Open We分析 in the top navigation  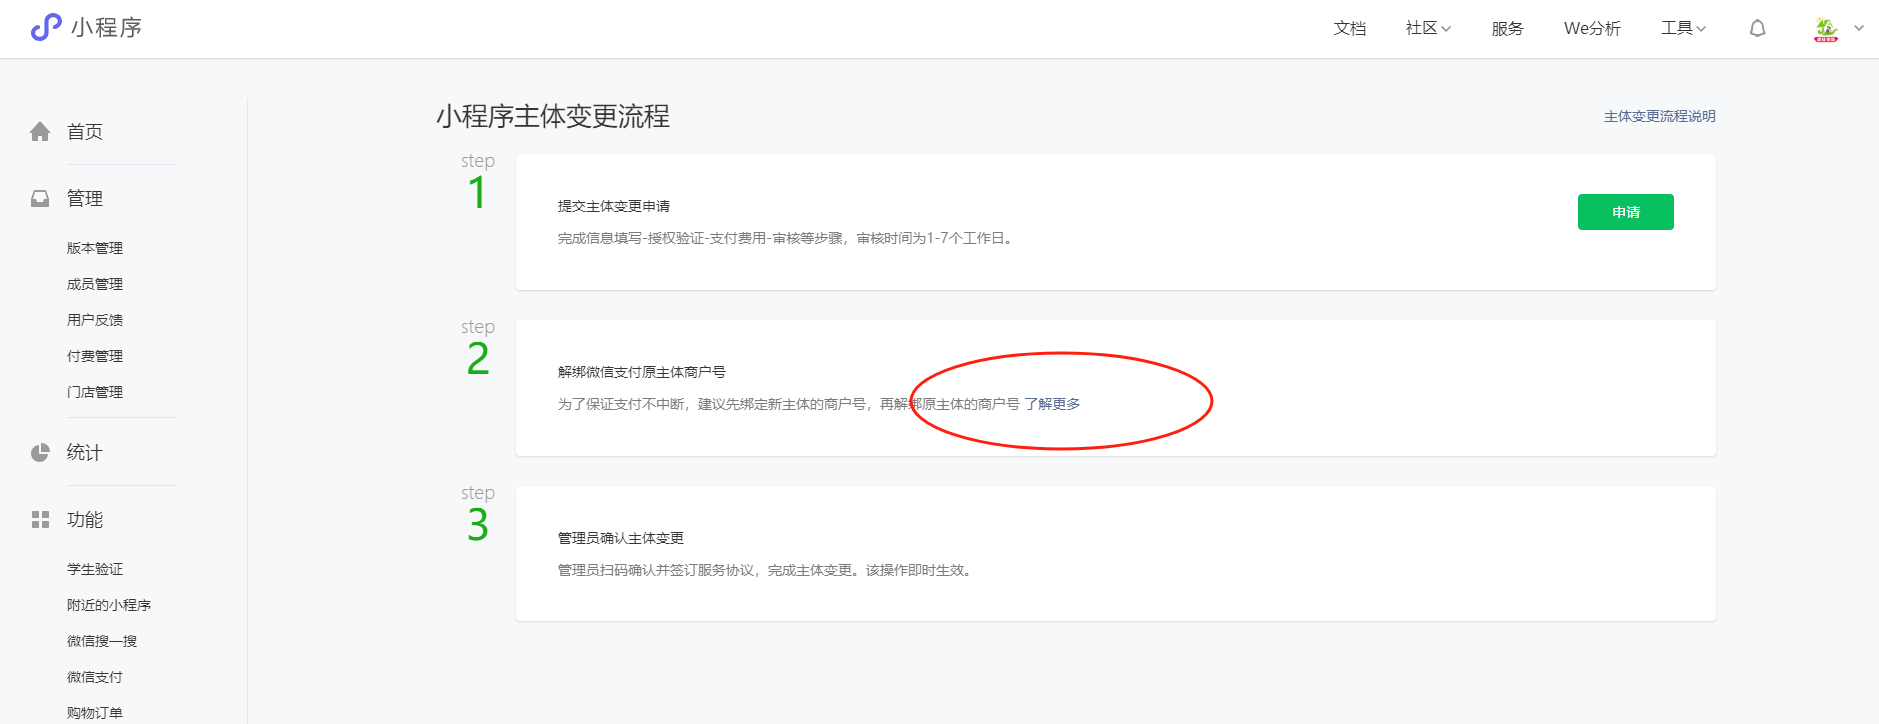tap(1592, 28)
